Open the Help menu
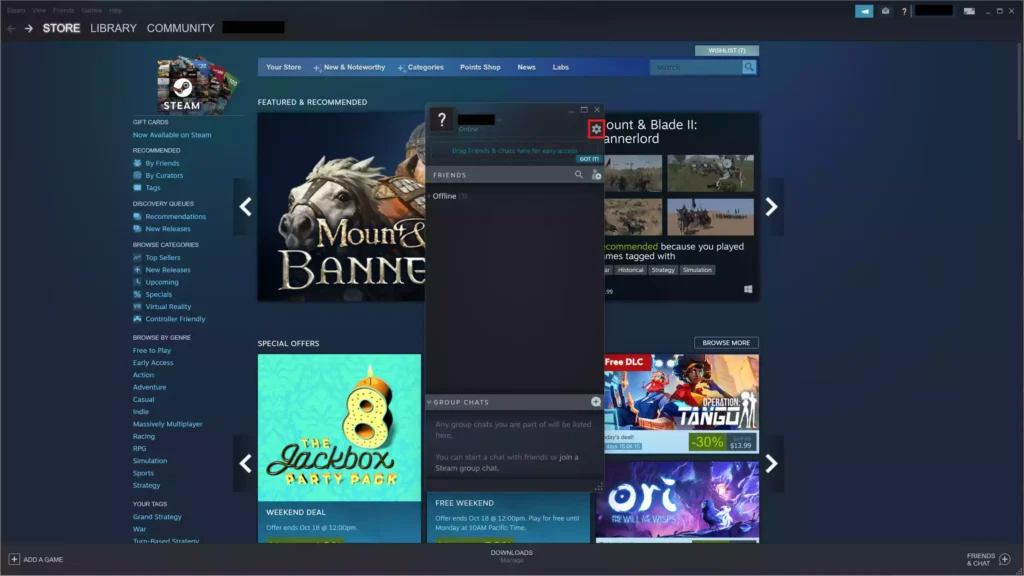 pyautogui.click(x=116, y=10)
